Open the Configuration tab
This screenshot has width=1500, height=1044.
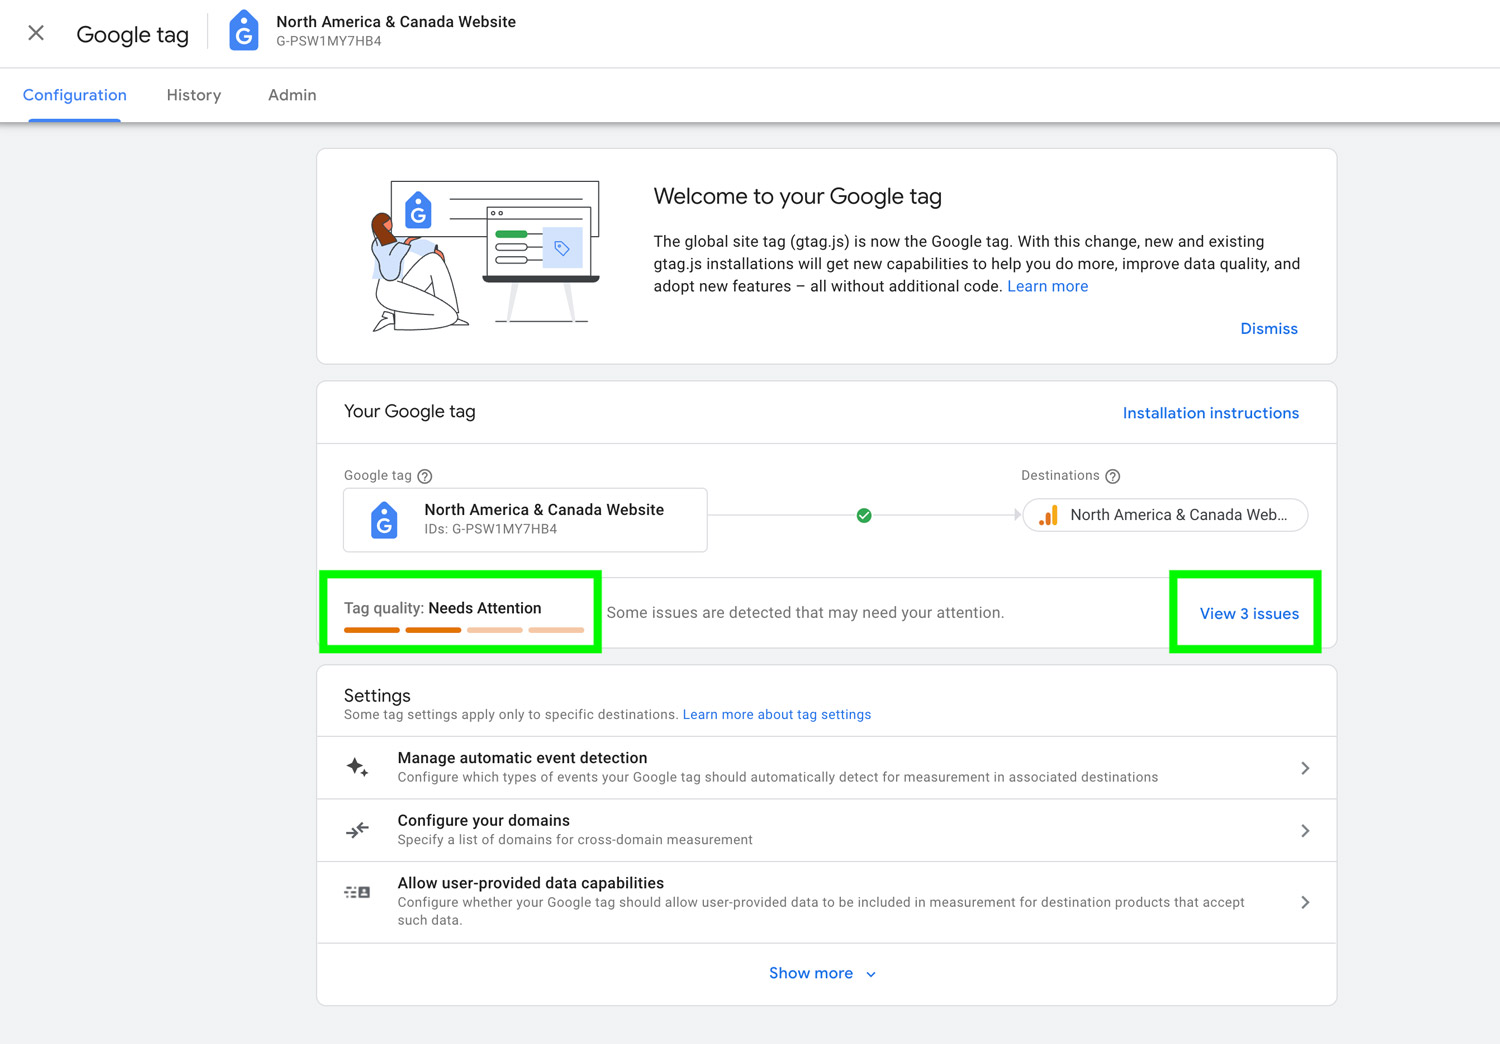75,95
